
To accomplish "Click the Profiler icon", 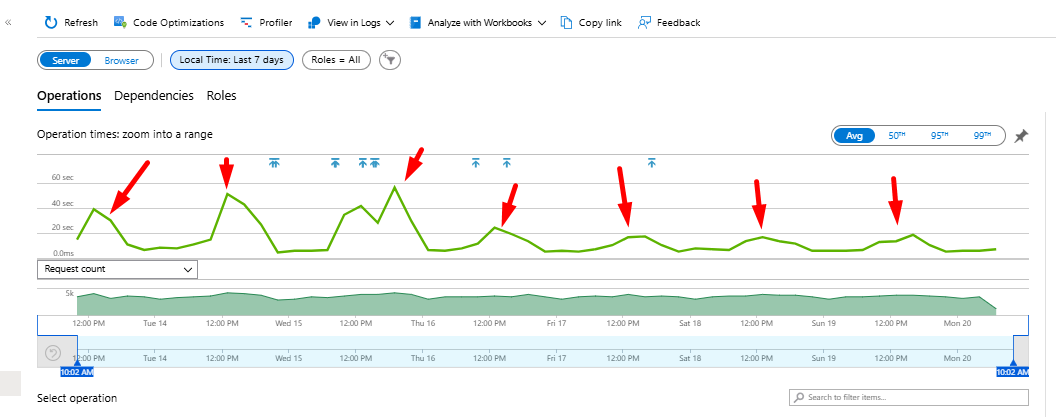I will [x=246, y=22].
